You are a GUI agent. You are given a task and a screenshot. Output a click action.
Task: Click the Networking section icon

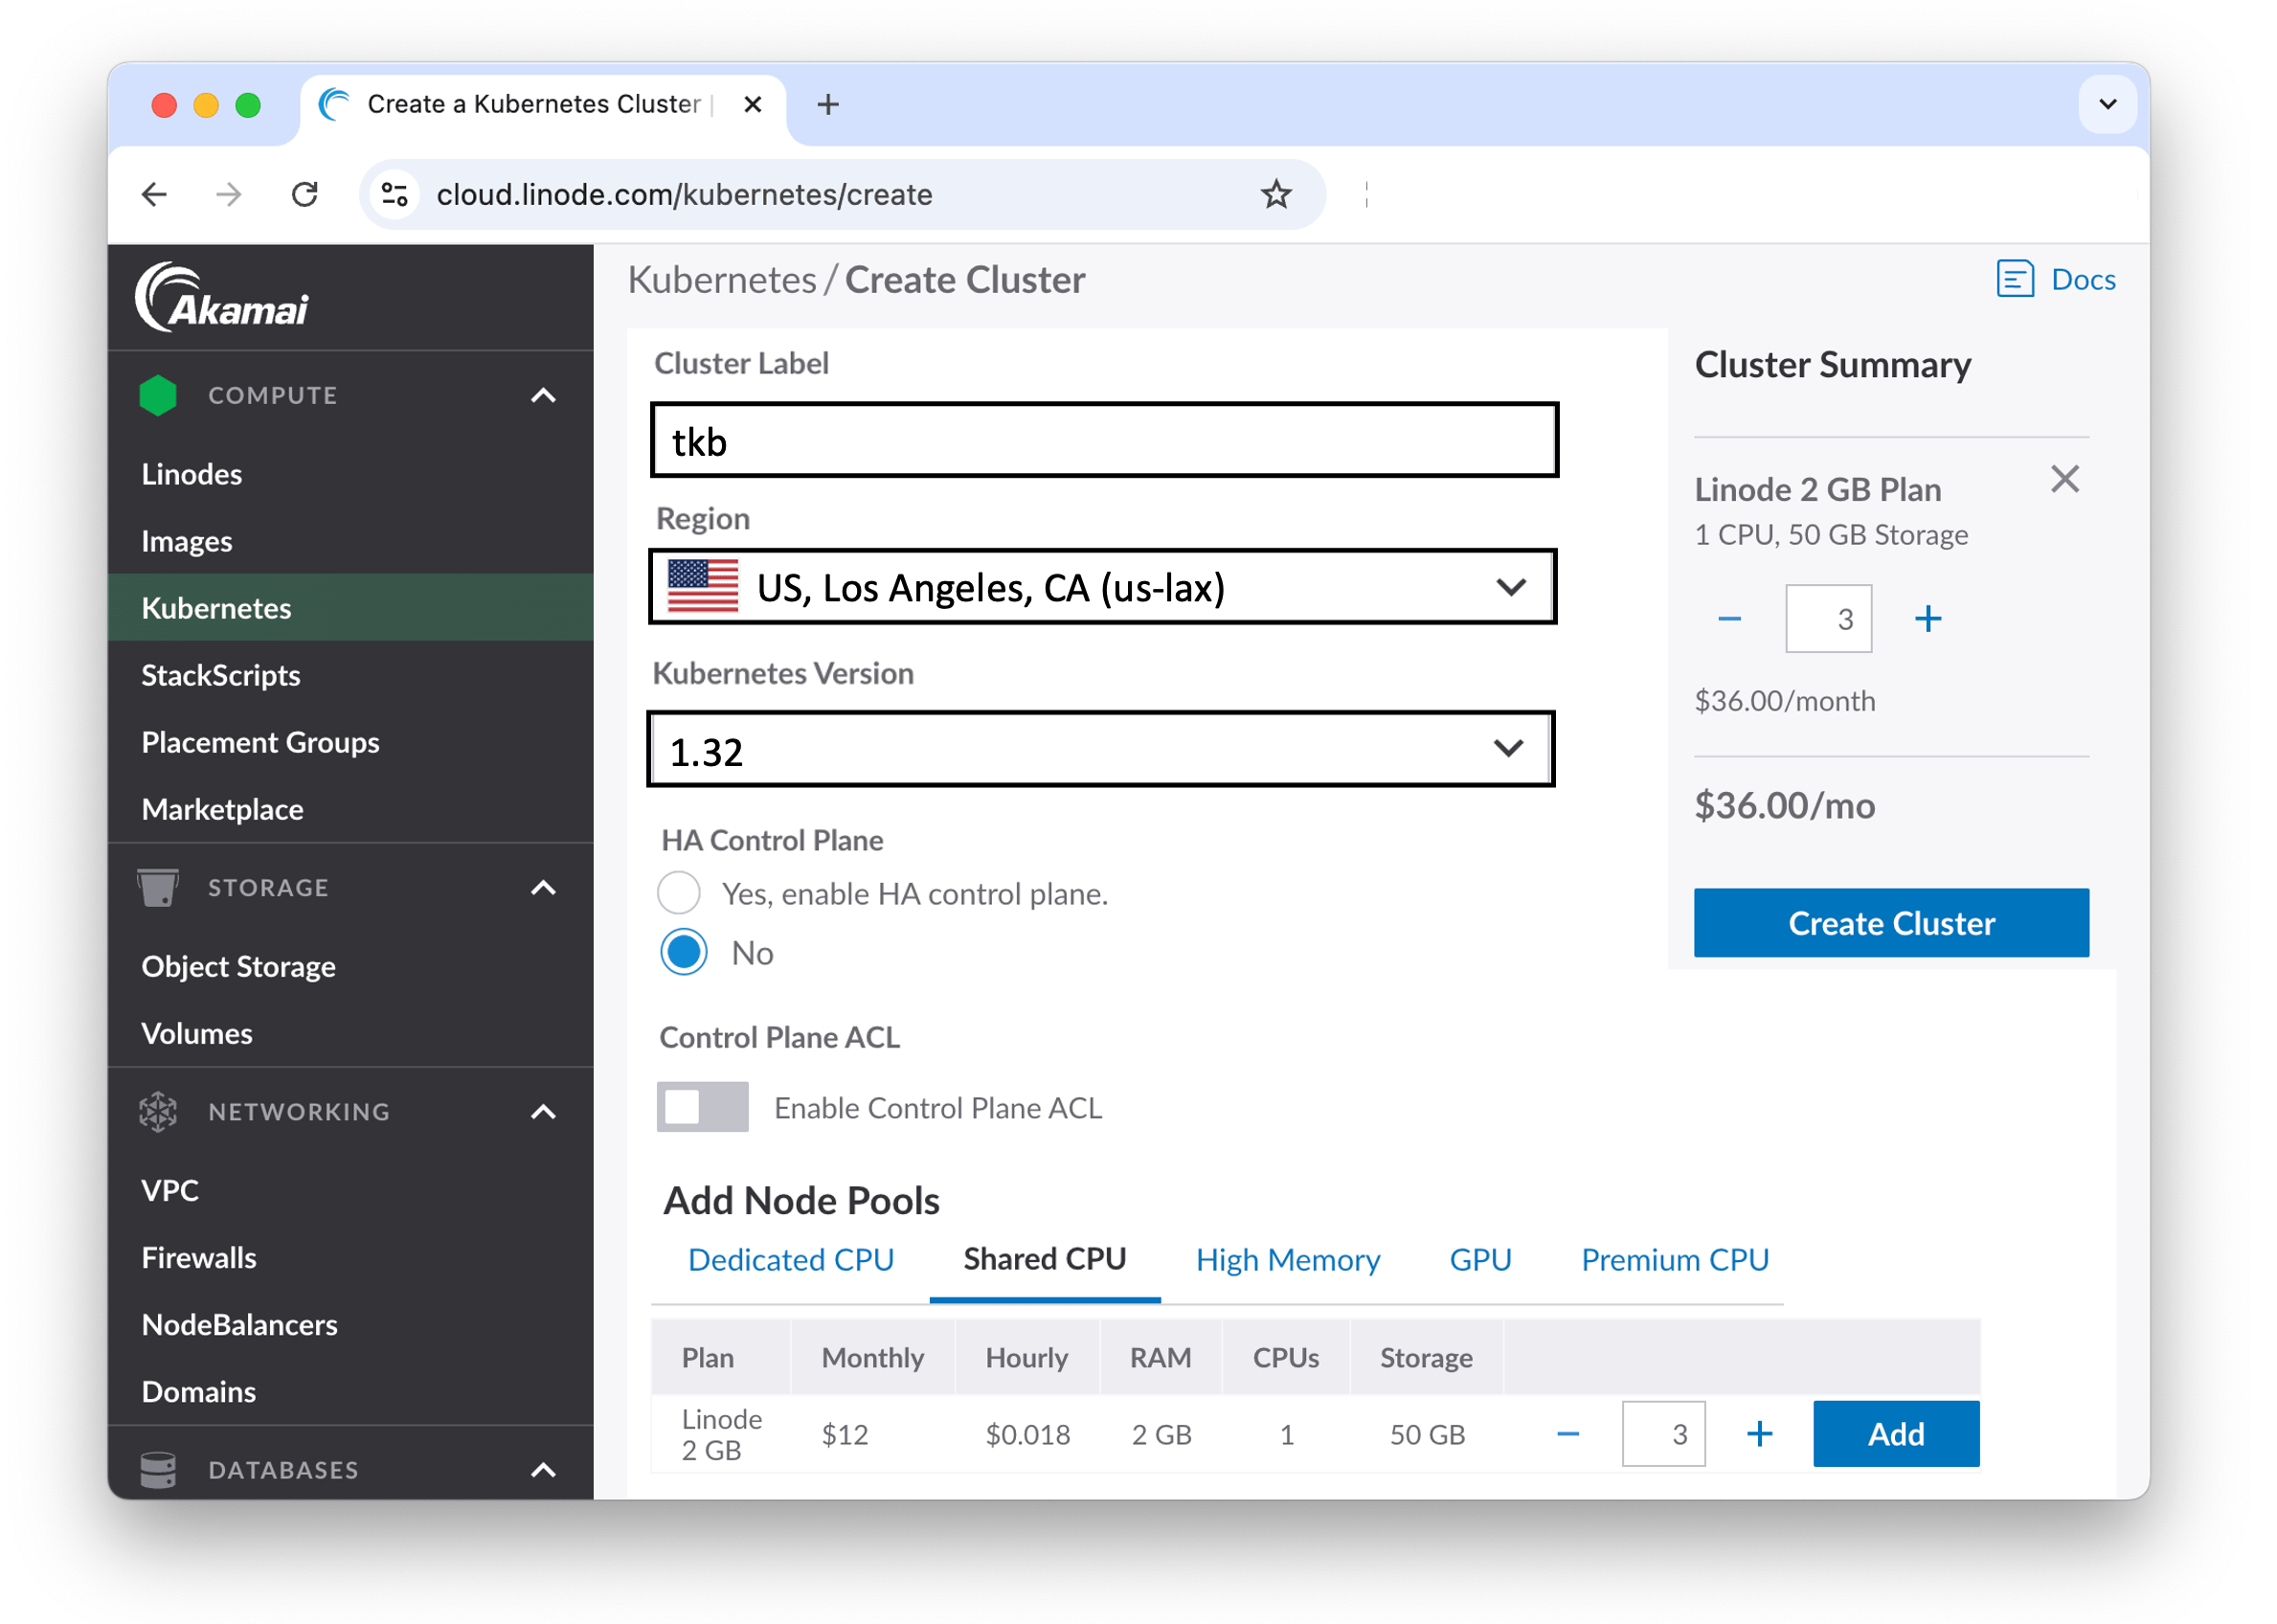tap(158, 1111)
